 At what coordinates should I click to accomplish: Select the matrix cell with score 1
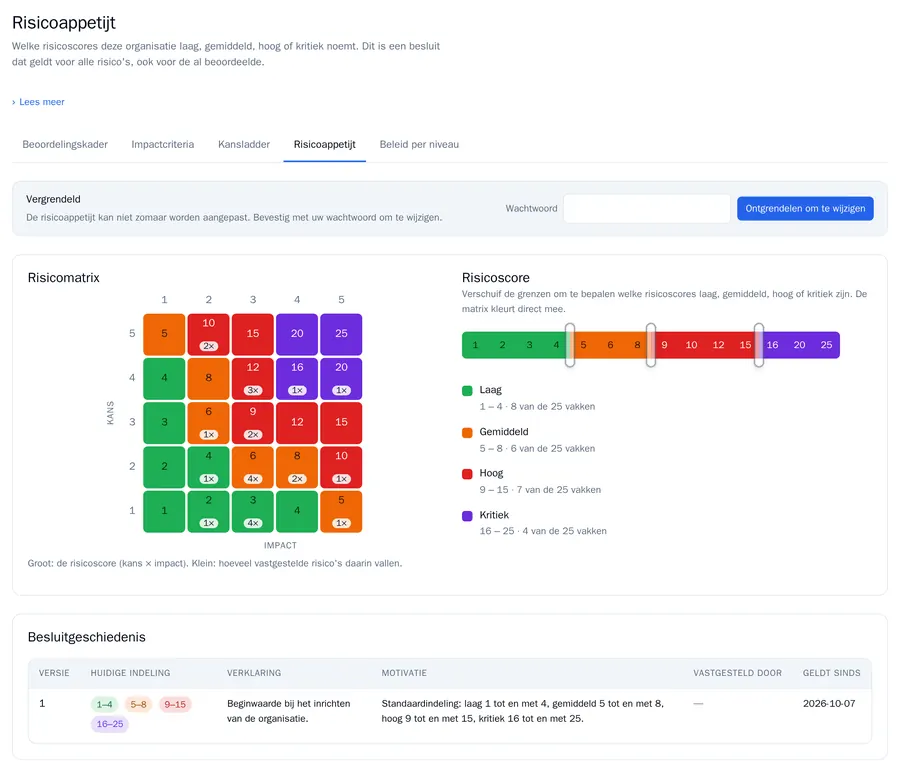(164, 511)
